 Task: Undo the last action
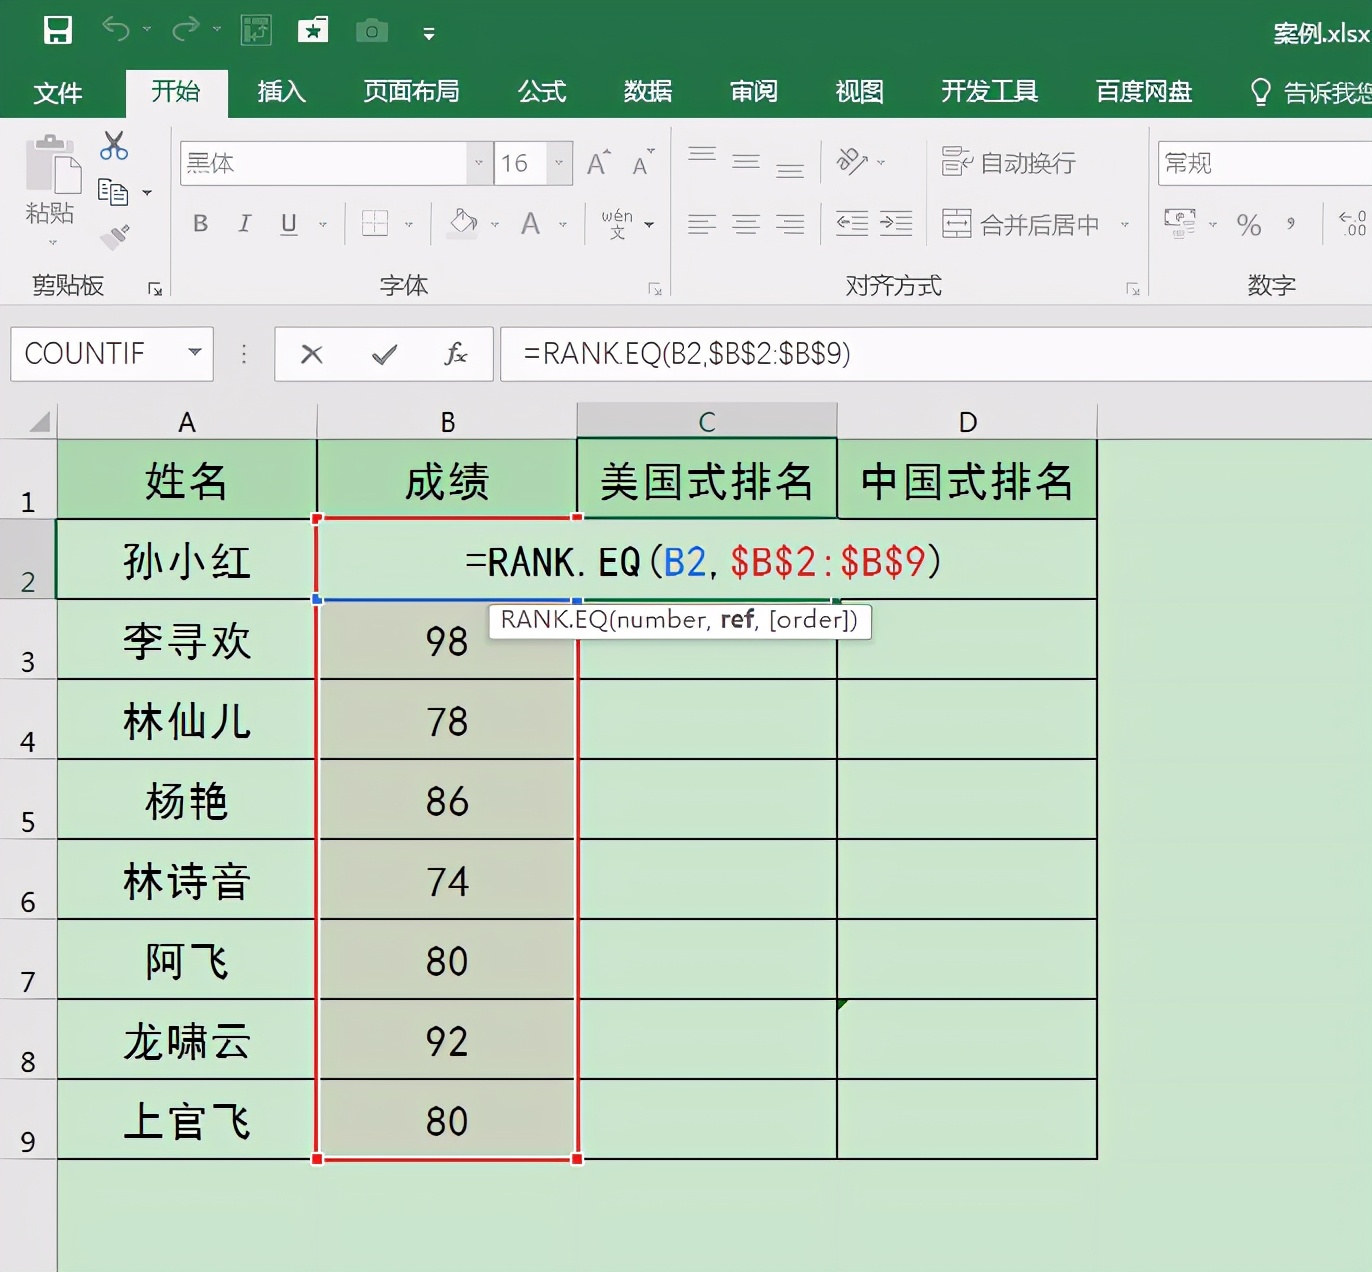[x=116, y=30]
